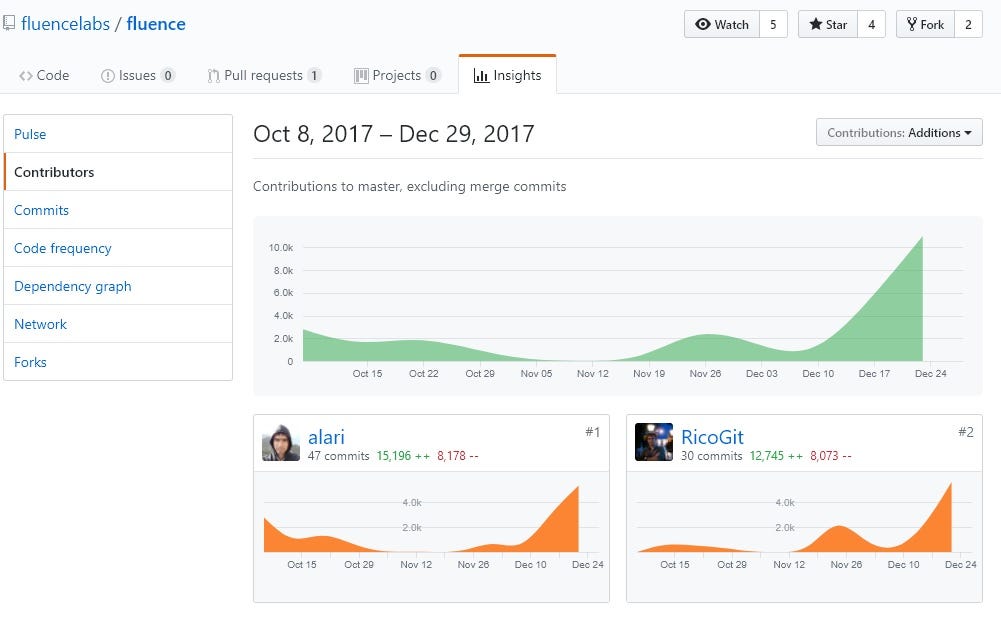The height and width of the screenshot is (617, 1001).
Task: Click RicoGit's 12,745 ++ additions count
Action: tap(776, 456)
